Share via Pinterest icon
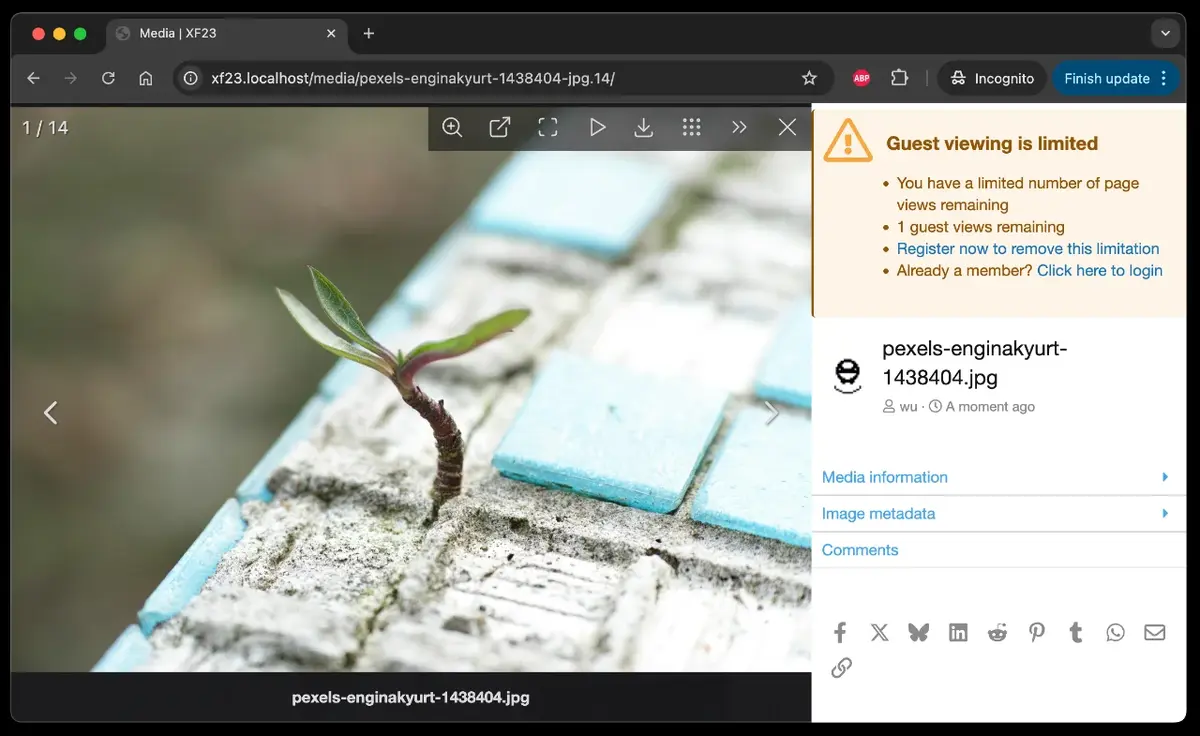Viewport: 1200px width, 736px height. 1037,632
